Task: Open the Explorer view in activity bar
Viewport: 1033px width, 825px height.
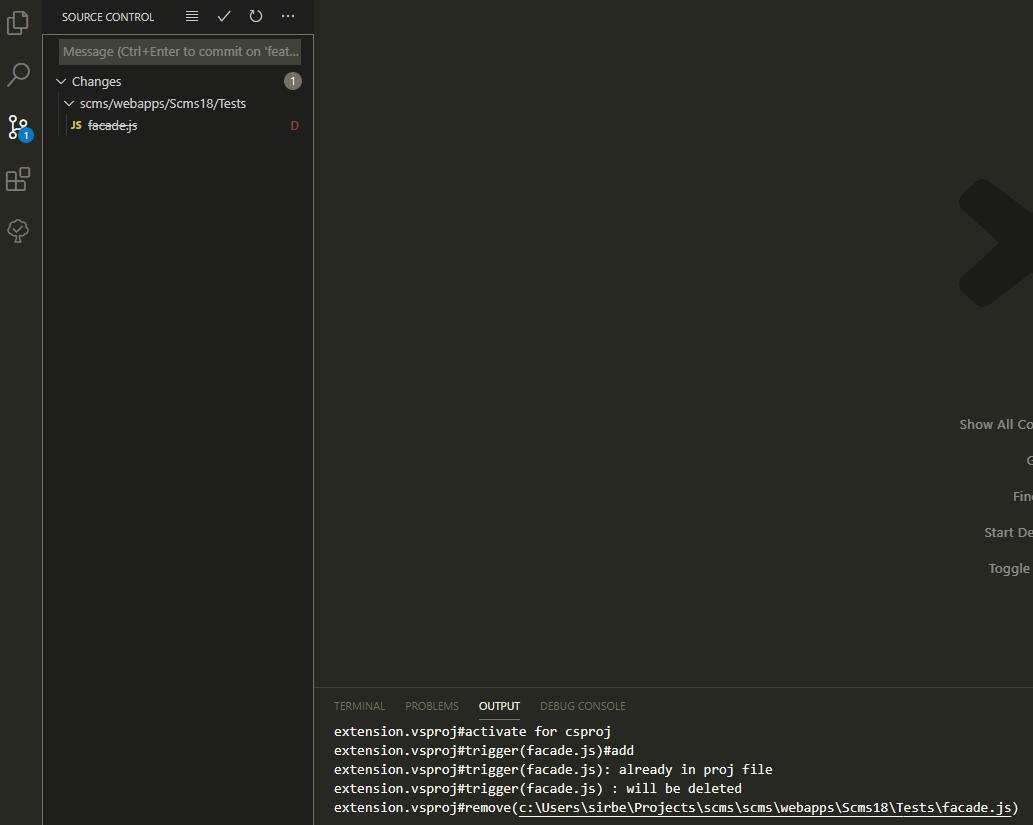Action: point(18,22)
